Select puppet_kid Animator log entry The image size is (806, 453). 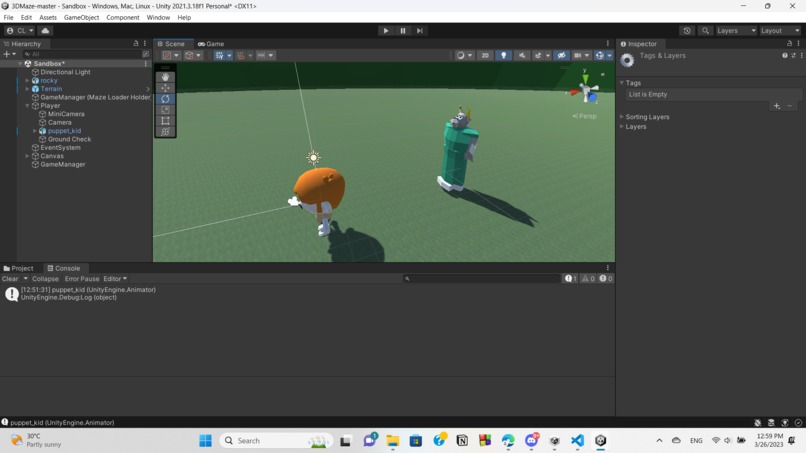[x=307, y=294]
